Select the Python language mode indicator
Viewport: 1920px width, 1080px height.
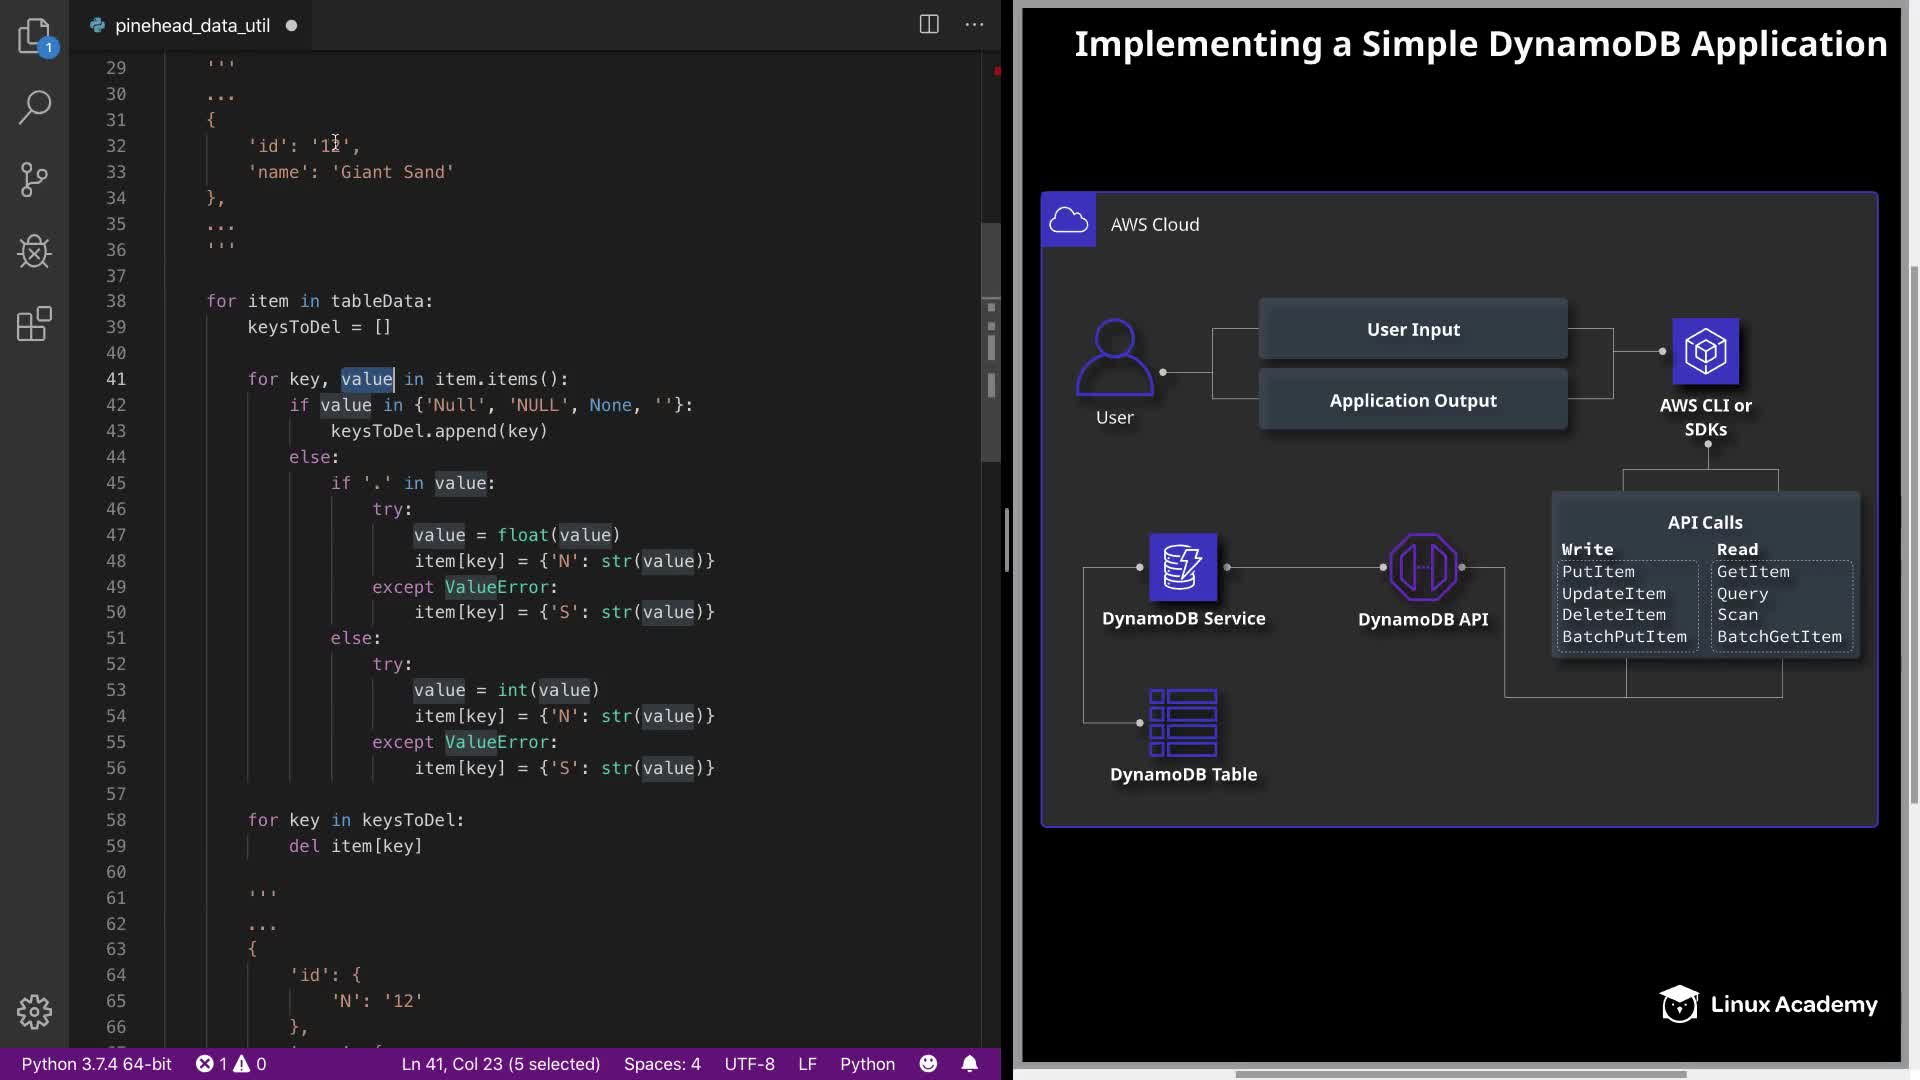867,1064
